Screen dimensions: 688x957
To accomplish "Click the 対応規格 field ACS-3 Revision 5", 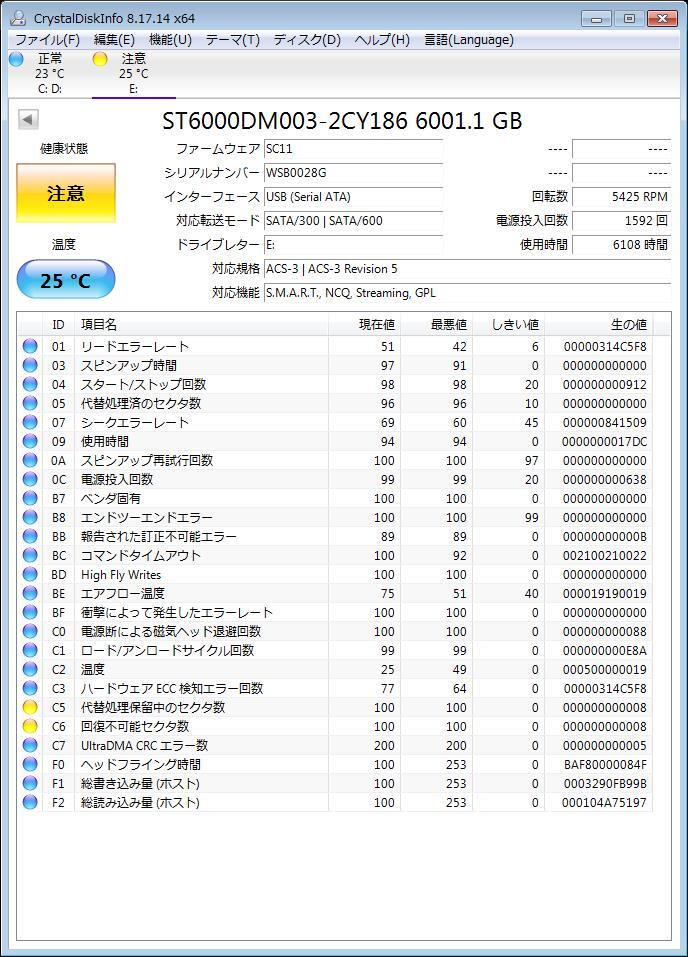I will click(x=468, y=269).
